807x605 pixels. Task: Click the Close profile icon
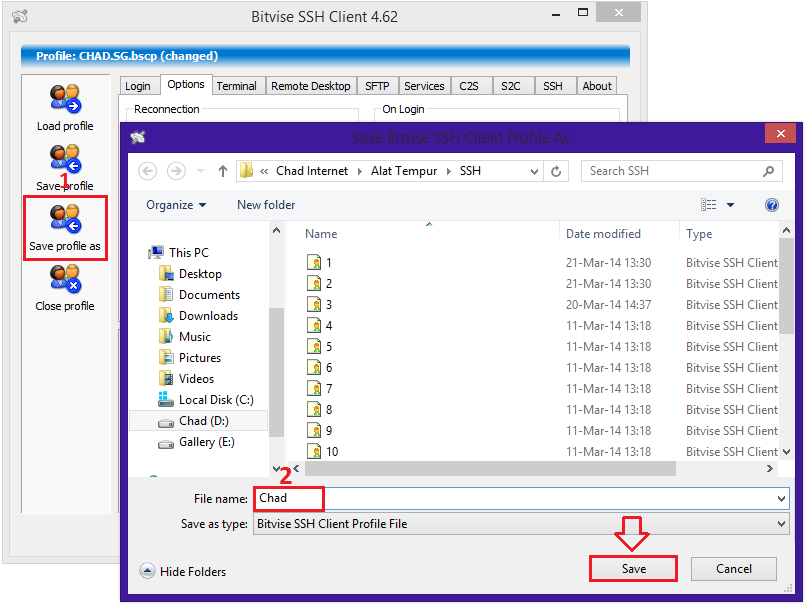coord(65,278)
